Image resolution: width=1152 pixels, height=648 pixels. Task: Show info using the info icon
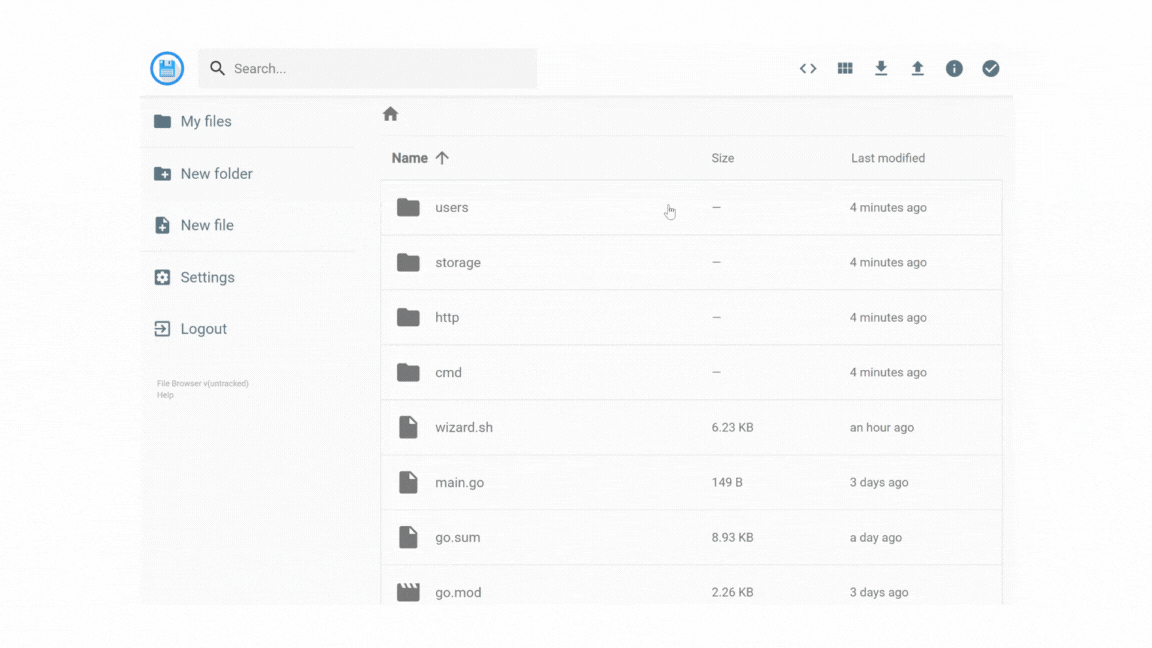click(x=954, y=69)
